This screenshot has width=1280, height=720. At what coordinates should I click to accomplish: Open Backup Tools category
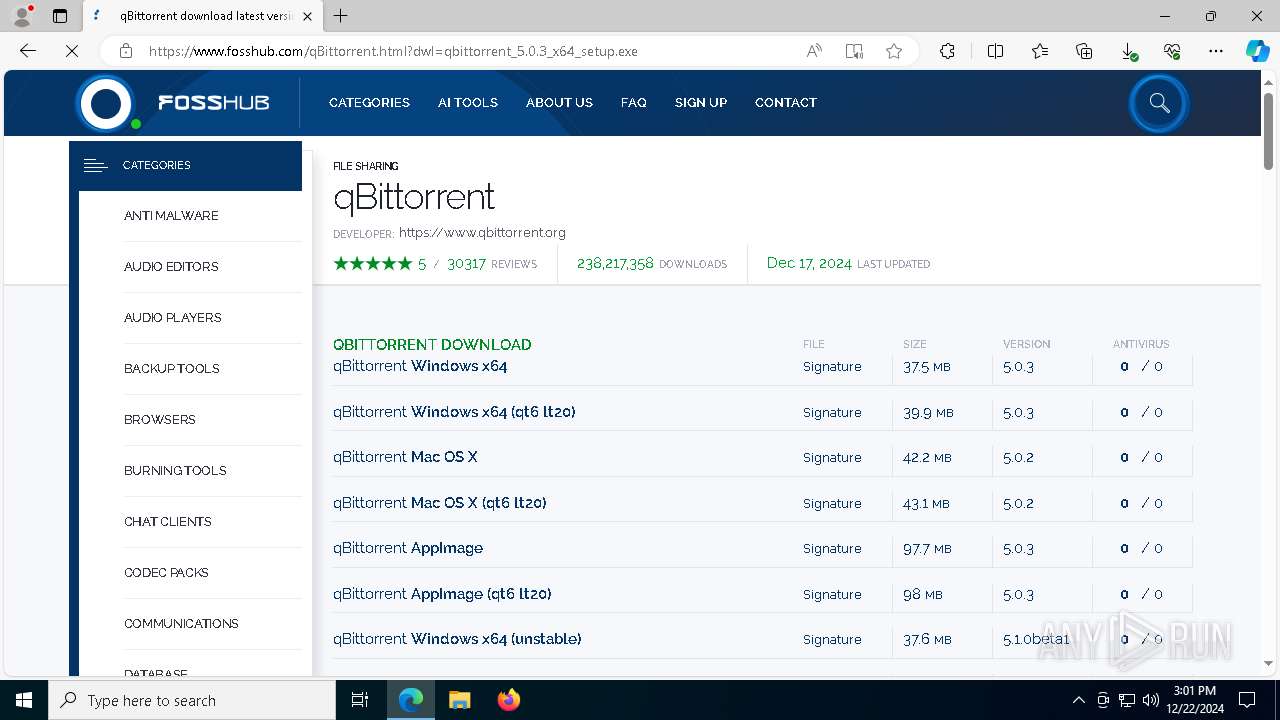(172, 369)
